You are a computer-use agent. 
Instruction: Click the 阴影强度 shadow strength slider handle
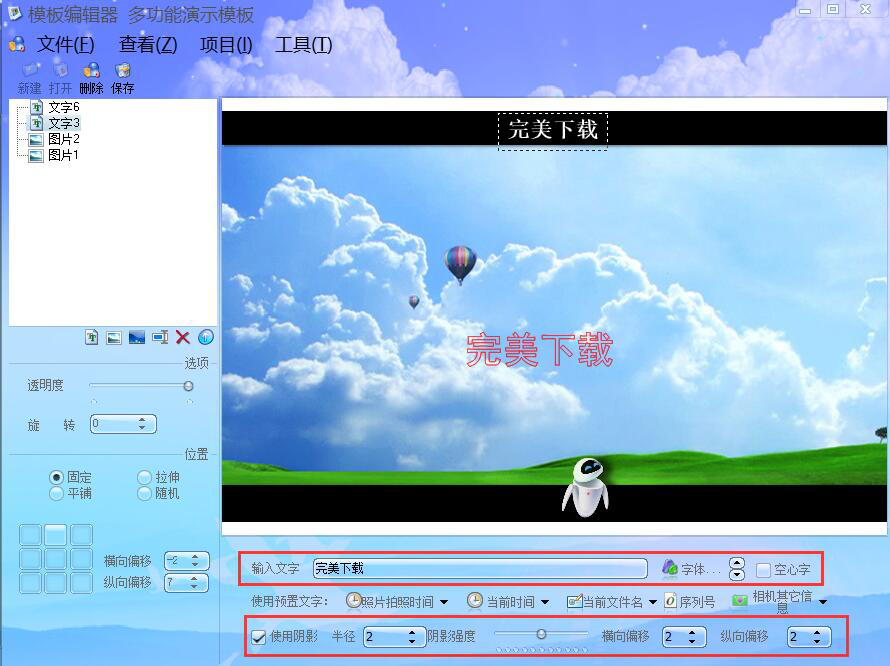[x=541, y=634]
